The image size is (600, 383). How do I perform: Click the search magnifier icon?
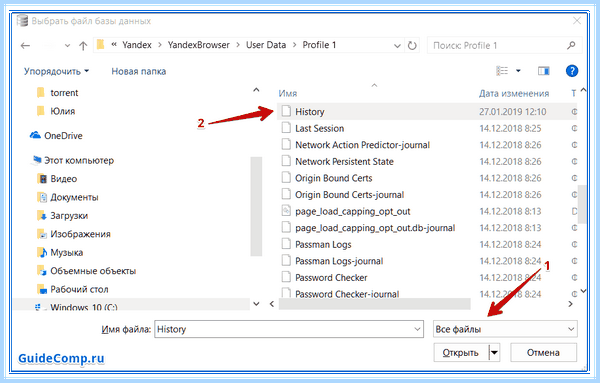[571, 46]
